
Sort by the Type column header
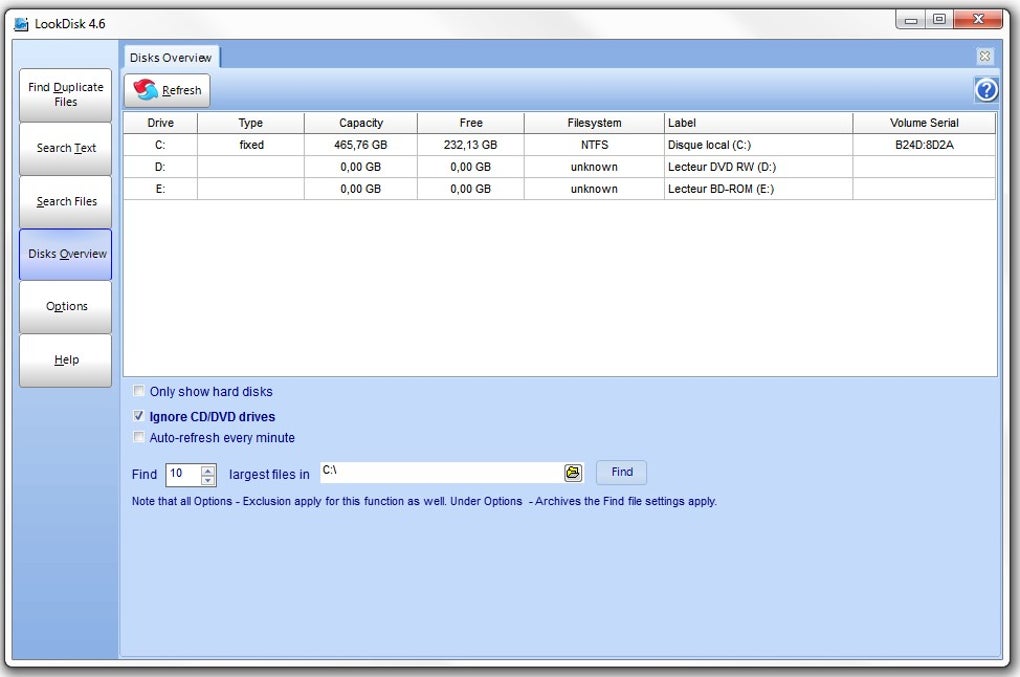[x=250, y=123]
